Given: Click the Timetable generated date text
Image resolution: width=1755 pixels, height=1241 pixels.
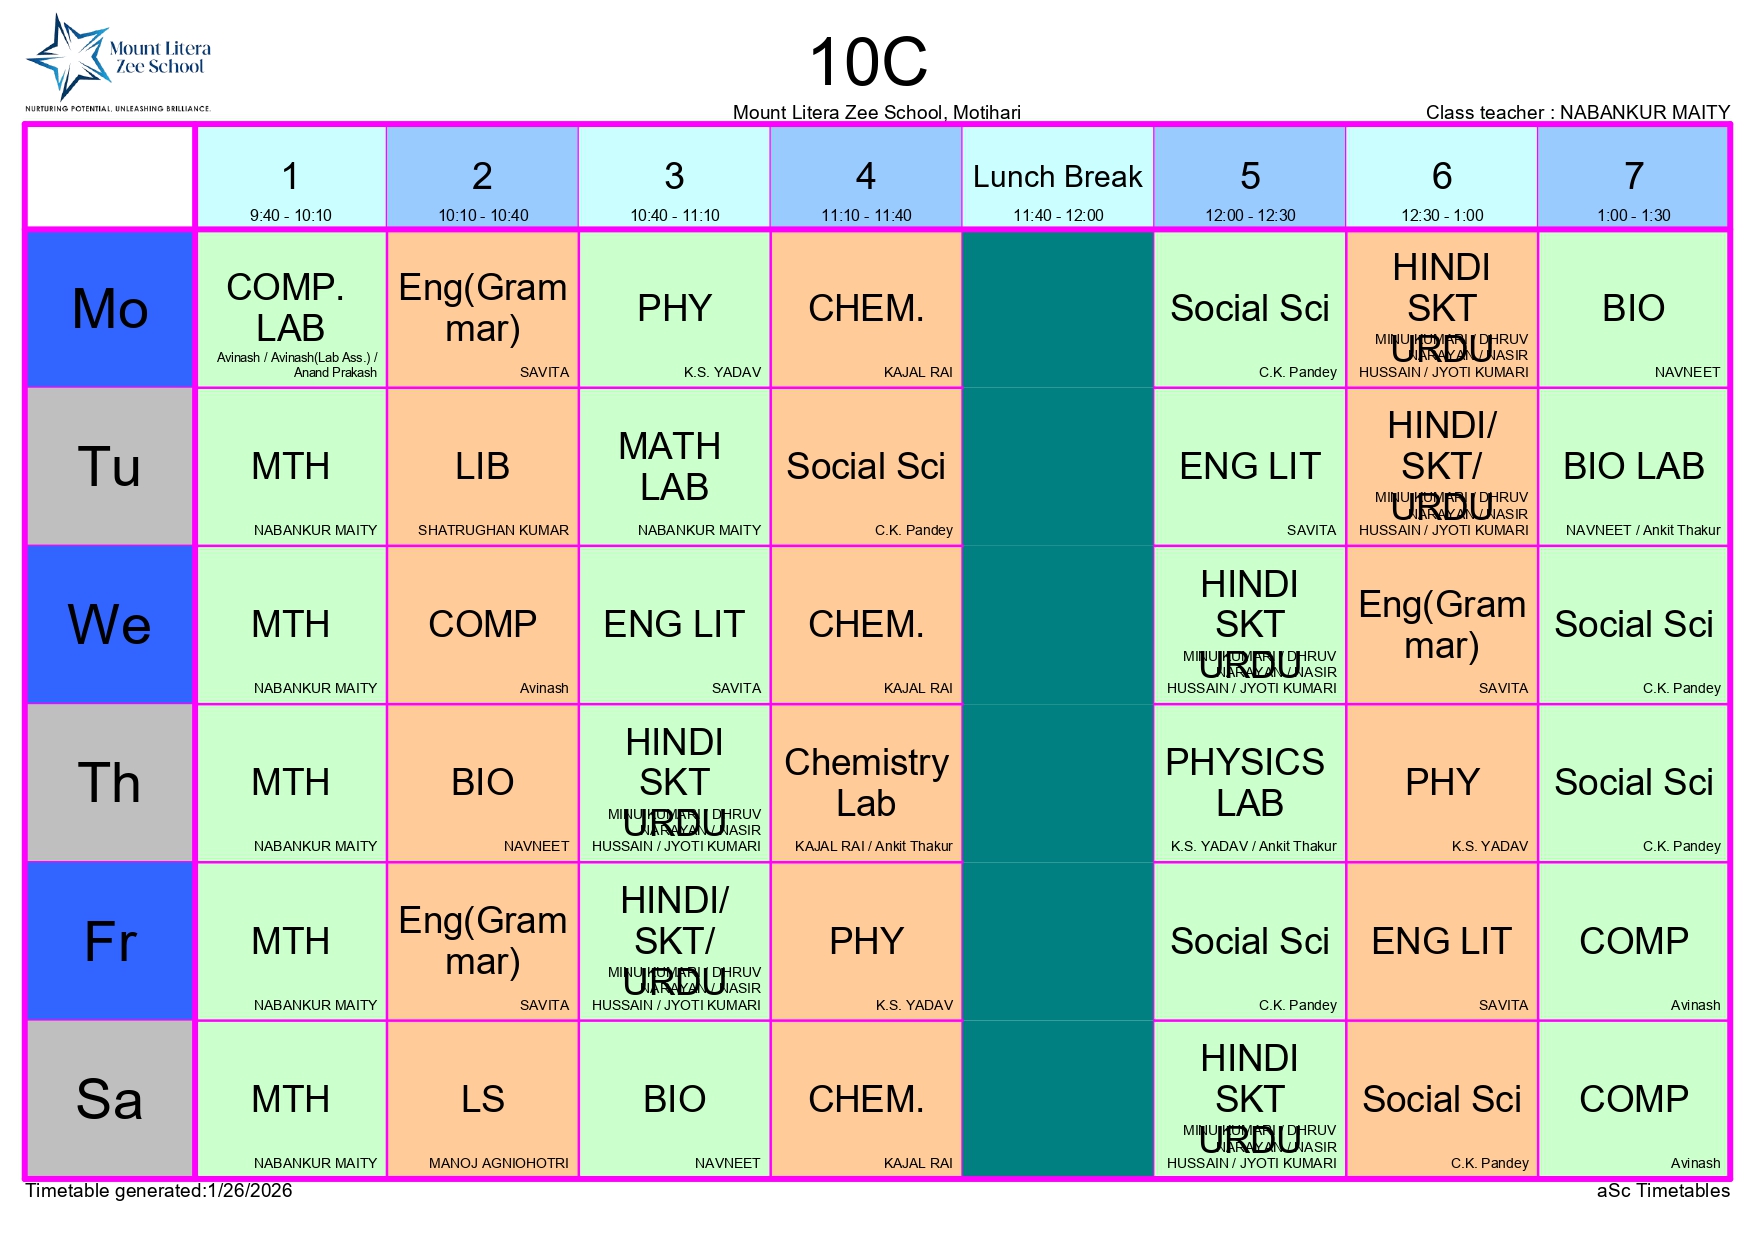Looking at the screenshot, I should 159,1191.
